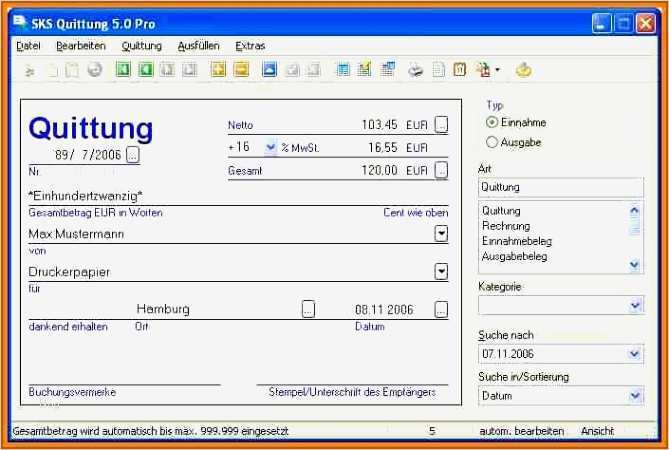Click ellipsis button beside receipt number
Screen dimensions: 669x450
[133, 155]
